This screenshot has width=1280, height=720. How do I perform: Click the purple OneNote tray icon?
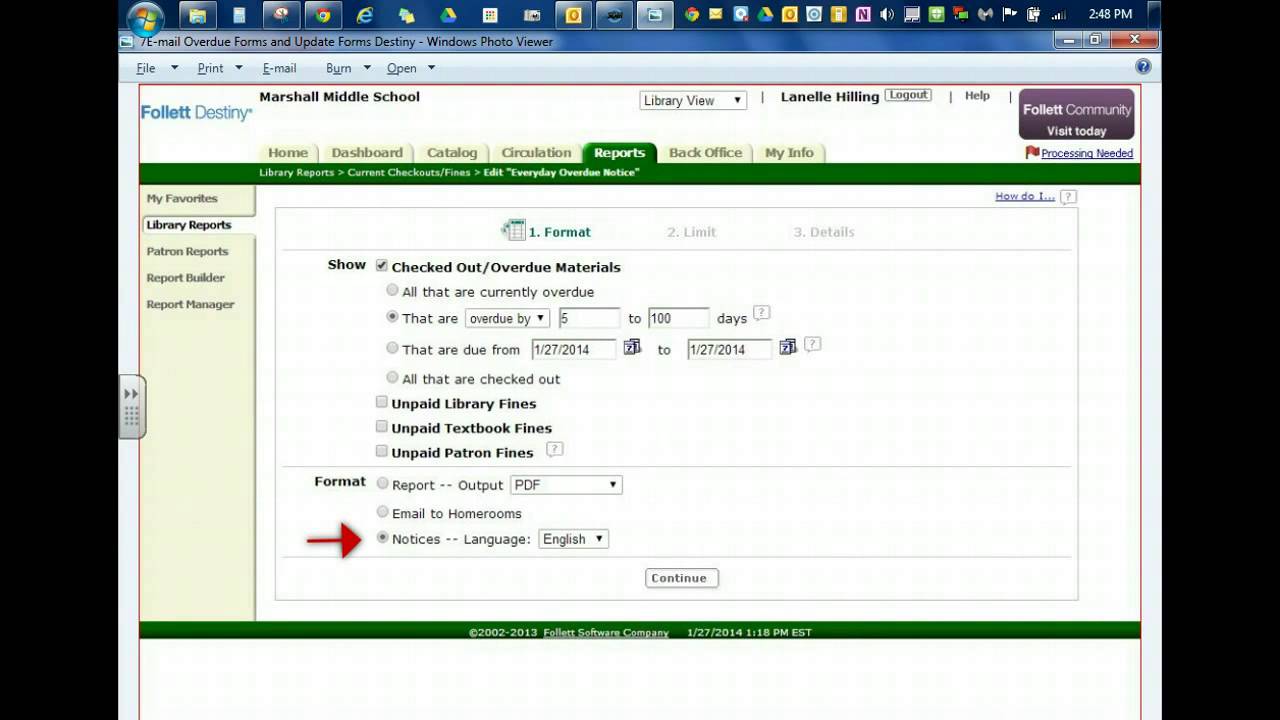pos(862,14)
